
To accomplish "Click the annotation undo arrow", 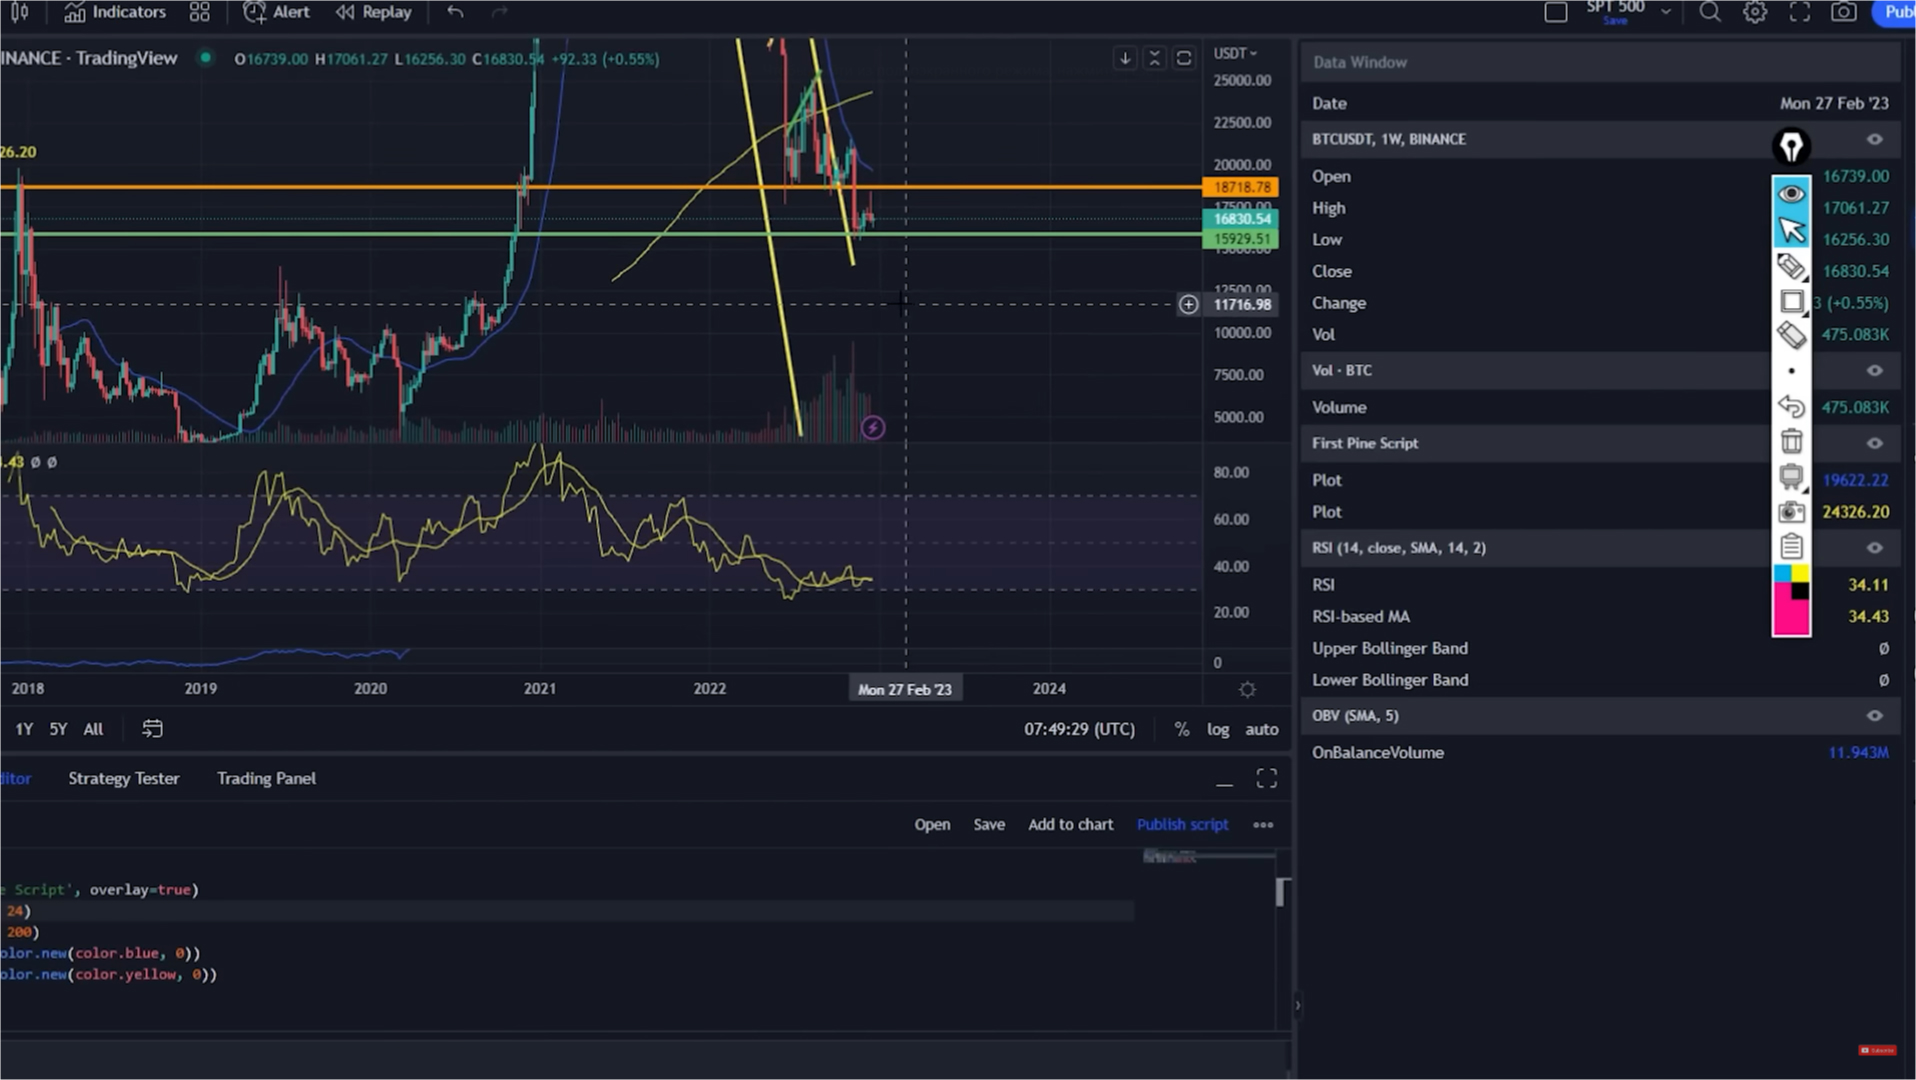I will point(1791,406).
